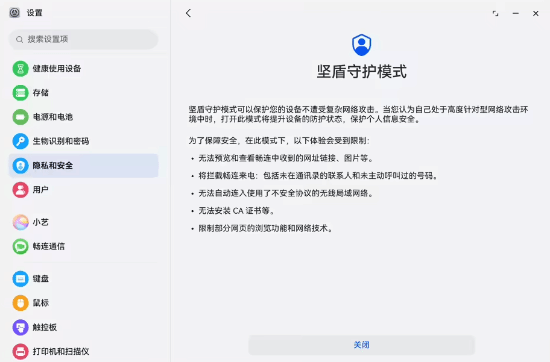Click the 电源和电池 battery icon

pos(20,117)
